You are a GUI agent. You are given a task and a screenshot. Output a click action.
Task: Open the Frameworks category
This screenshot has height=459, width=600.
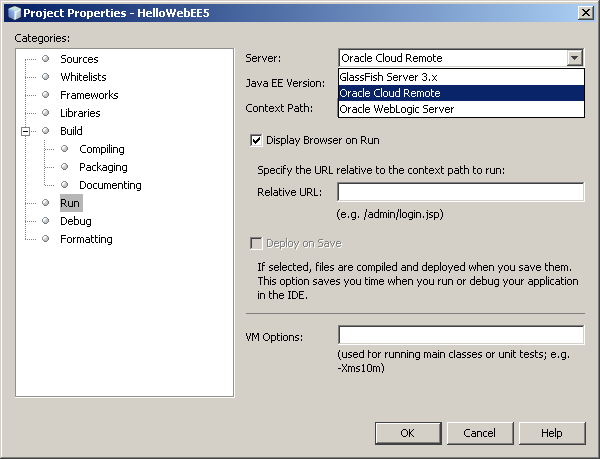pos(88,95)
